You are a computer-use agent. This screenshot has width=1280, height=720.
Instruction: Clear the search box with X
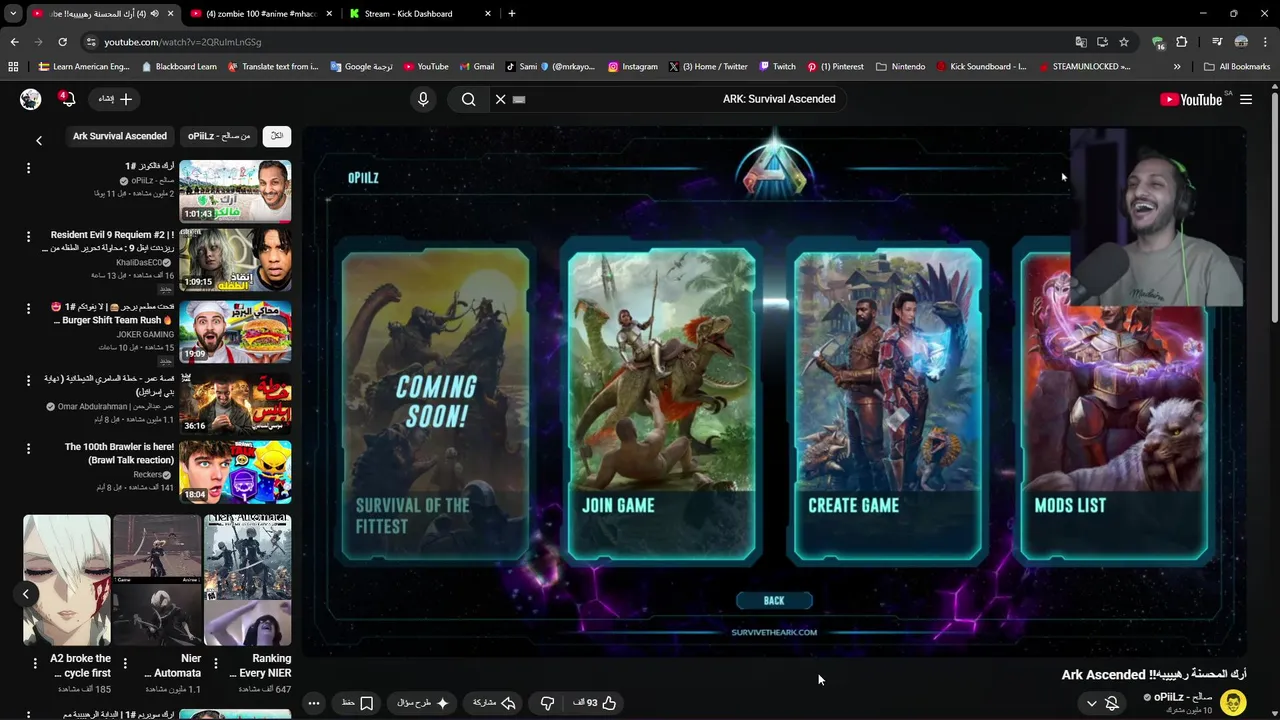coord(500,99)
